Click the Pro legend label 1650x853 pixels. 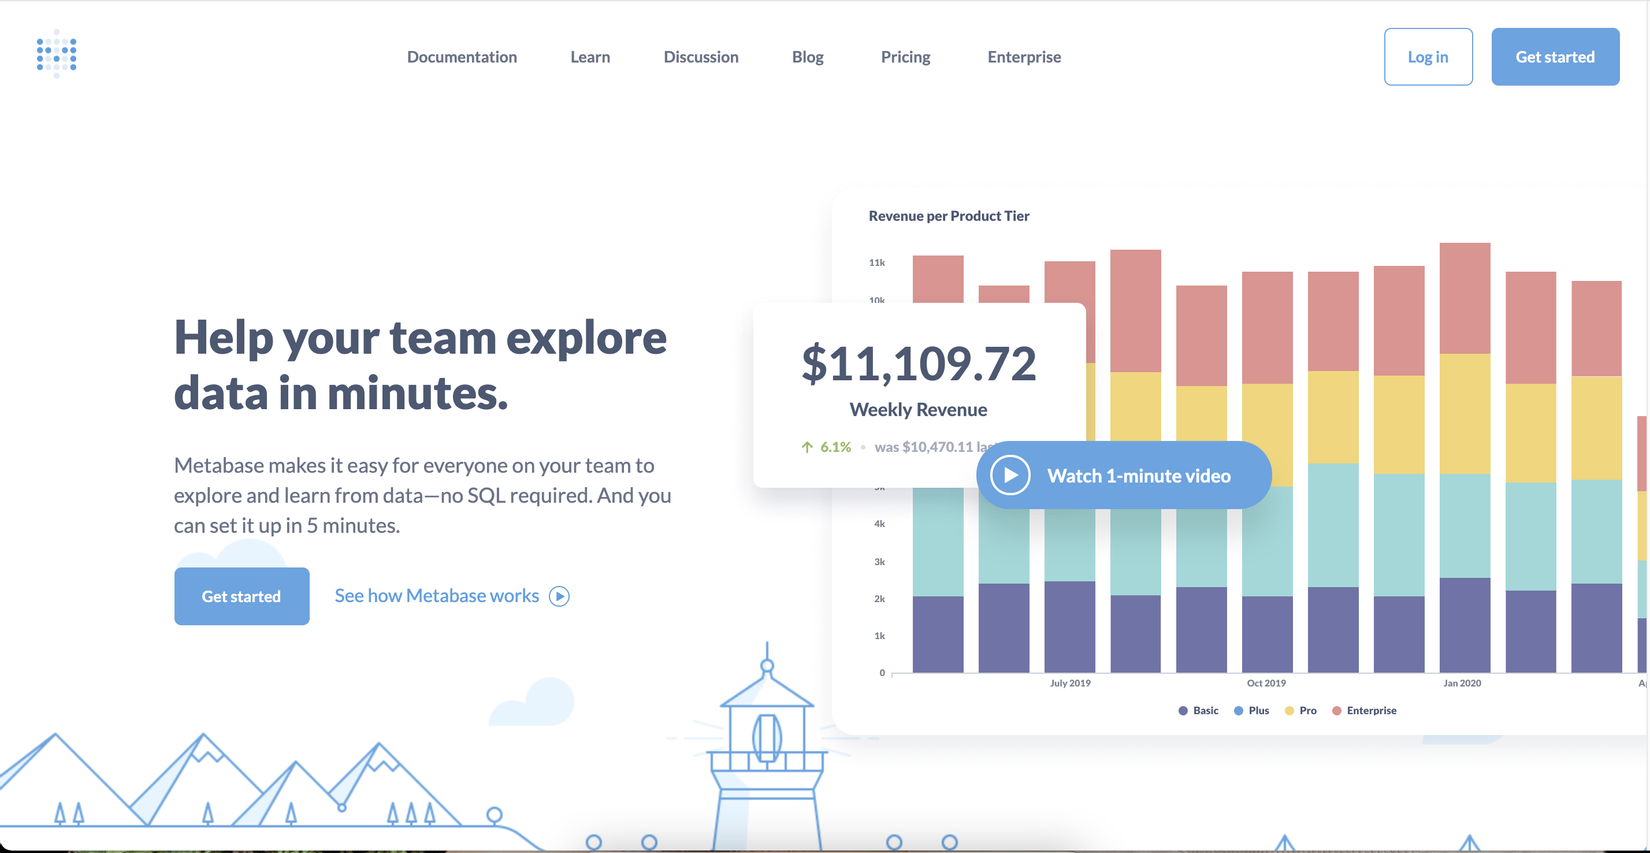(1308, 711)
